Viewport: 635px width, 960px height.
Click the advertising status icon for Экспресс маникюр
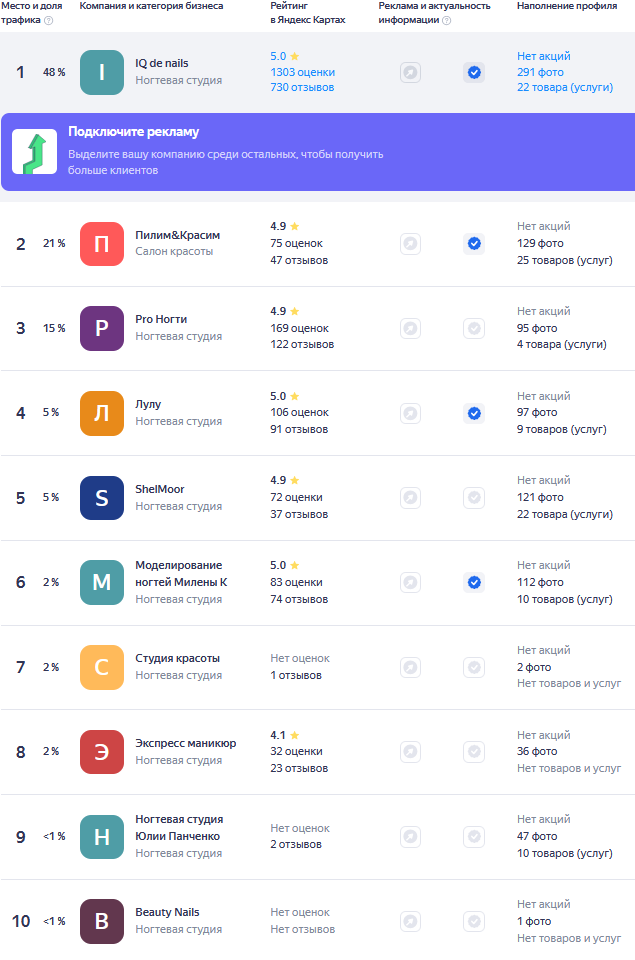point(410,751)
